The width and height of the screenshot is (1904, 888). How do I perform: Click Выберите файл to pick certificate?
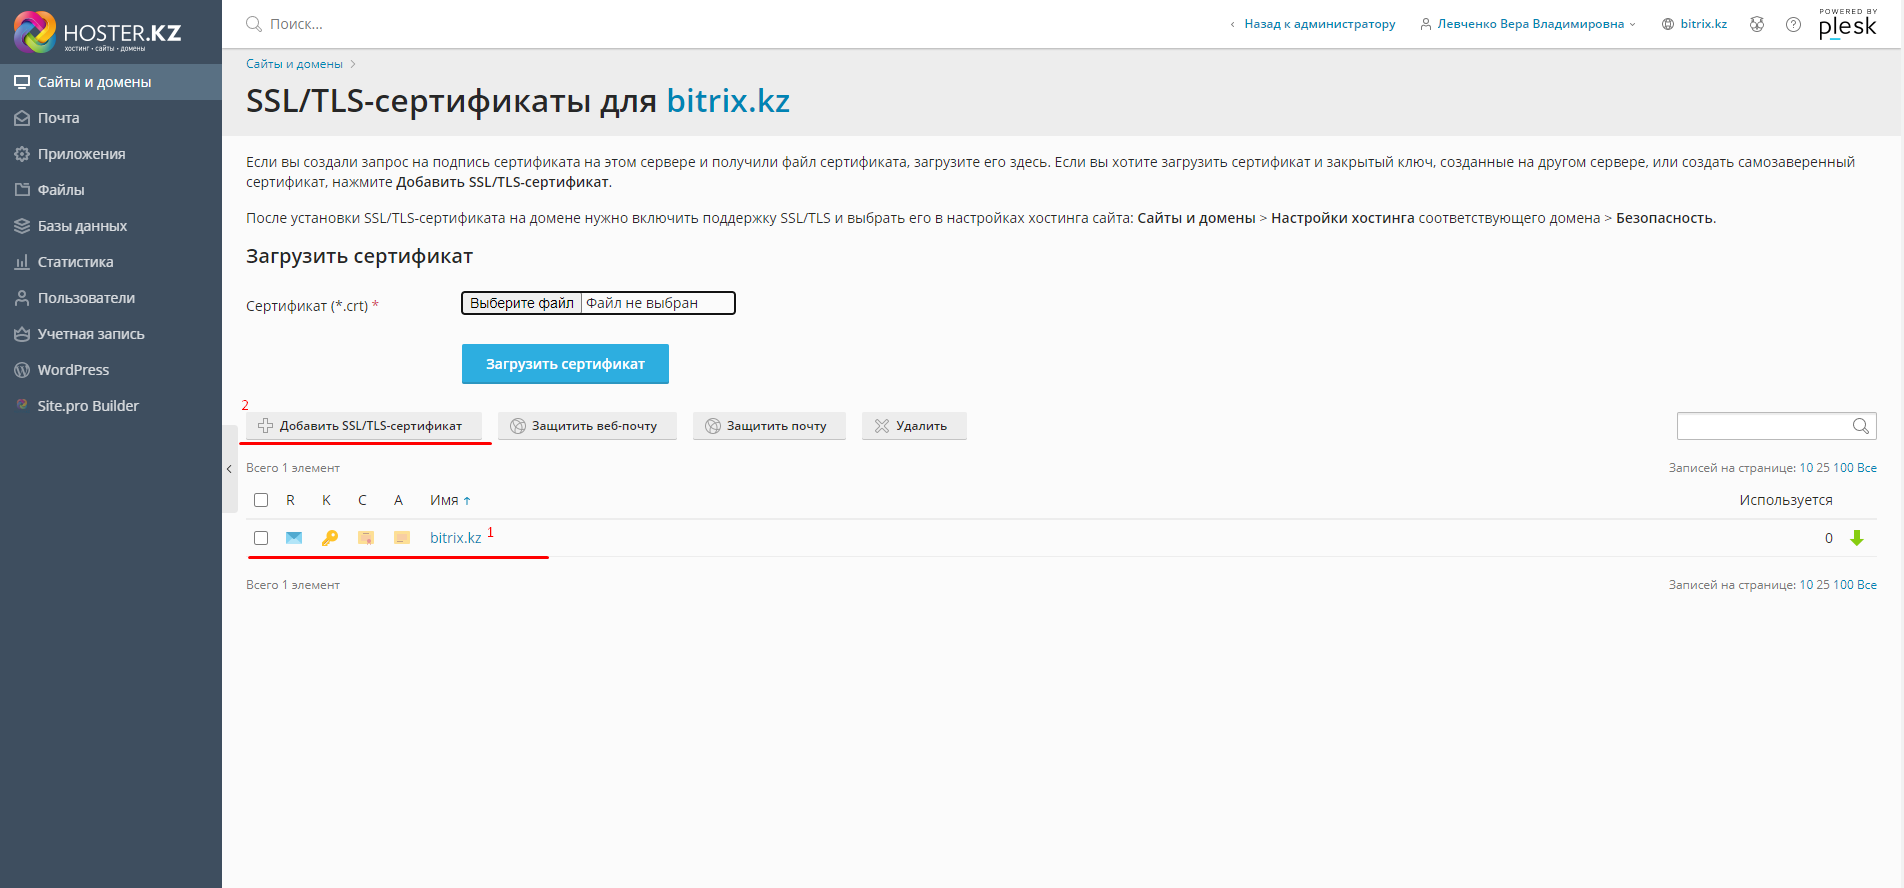coord(521,303)
